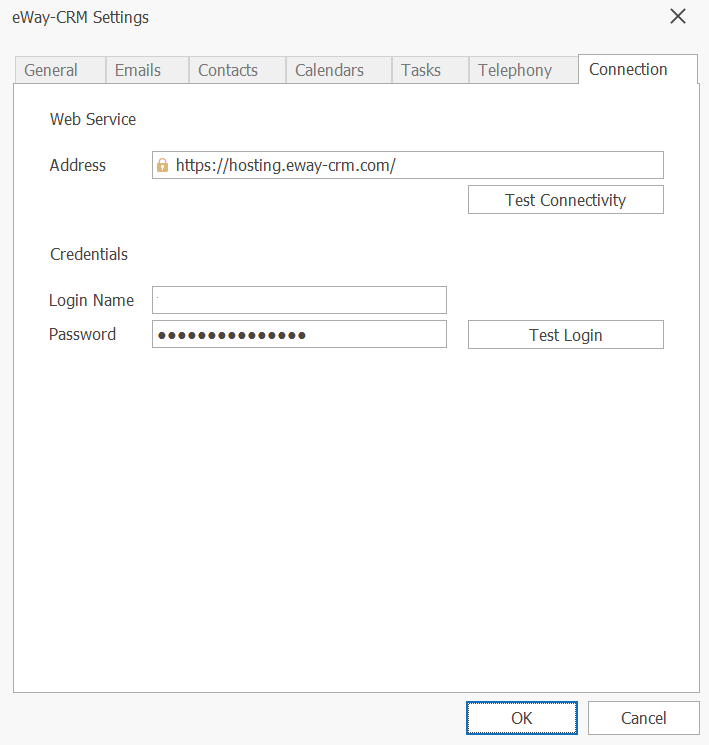This screenshot has height=745, width=709.
Task: Select the Connection tab
Action: (x=638, y=69)
